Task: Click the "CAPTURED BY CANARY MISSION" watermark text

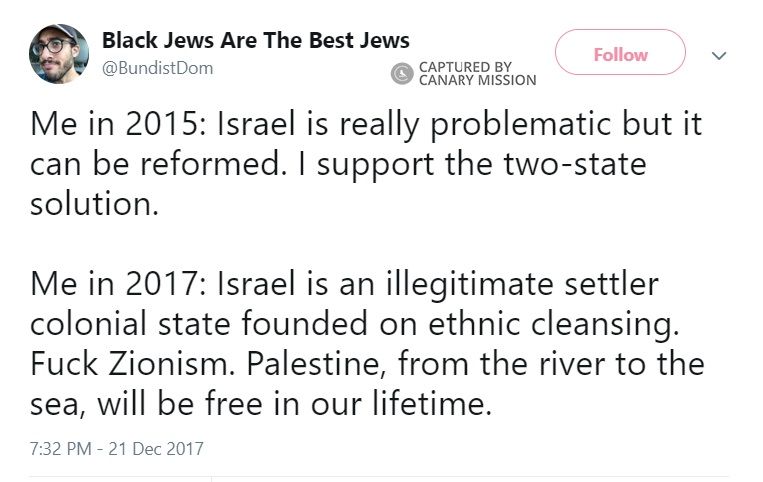Action: tap(476, 73)
